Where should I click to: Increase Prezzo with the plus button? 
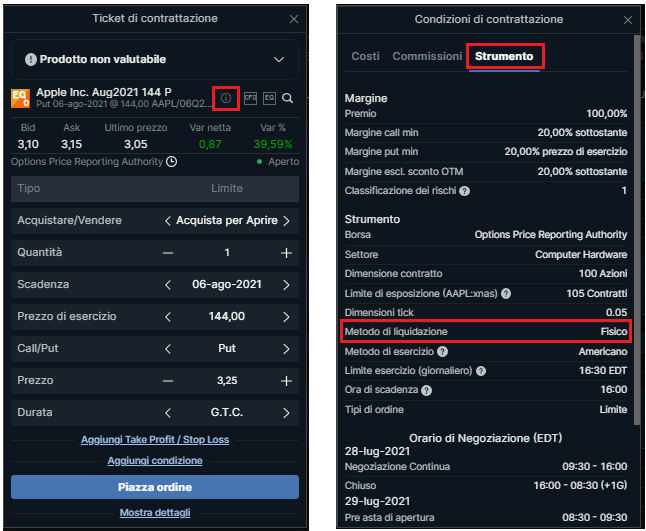point(286,381)
